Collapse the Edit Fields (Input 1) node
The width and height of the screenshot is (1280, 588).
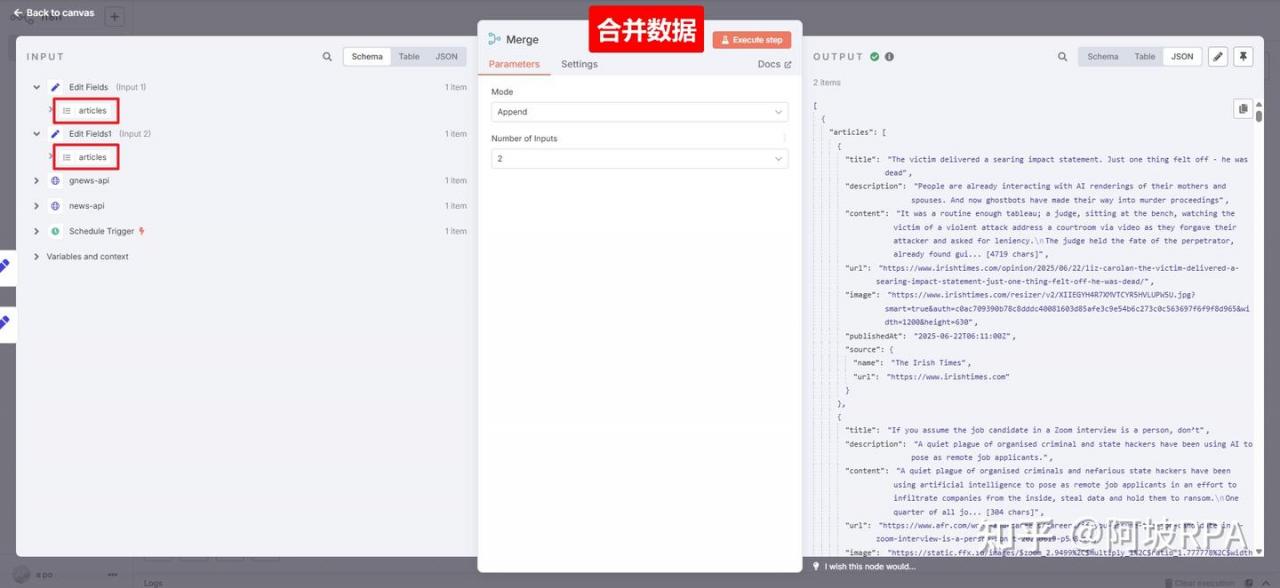click(37, 87)
